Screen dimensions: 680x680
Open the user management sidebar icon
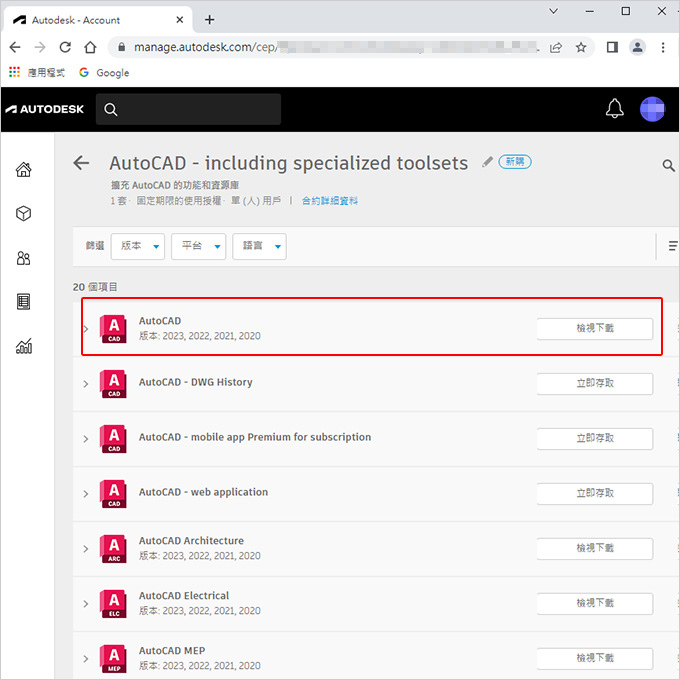(23, 258)
